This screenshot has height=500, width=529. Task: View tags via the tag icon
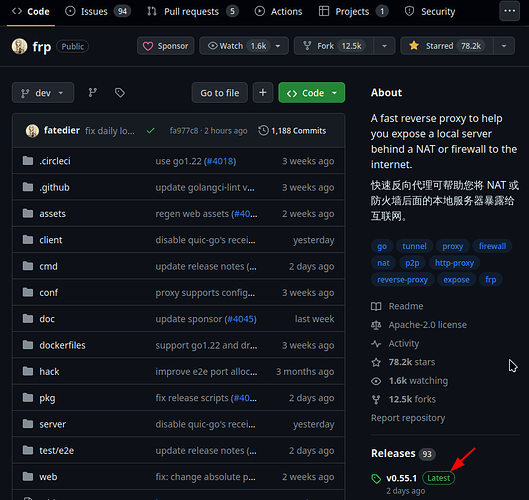coord(120,93)
